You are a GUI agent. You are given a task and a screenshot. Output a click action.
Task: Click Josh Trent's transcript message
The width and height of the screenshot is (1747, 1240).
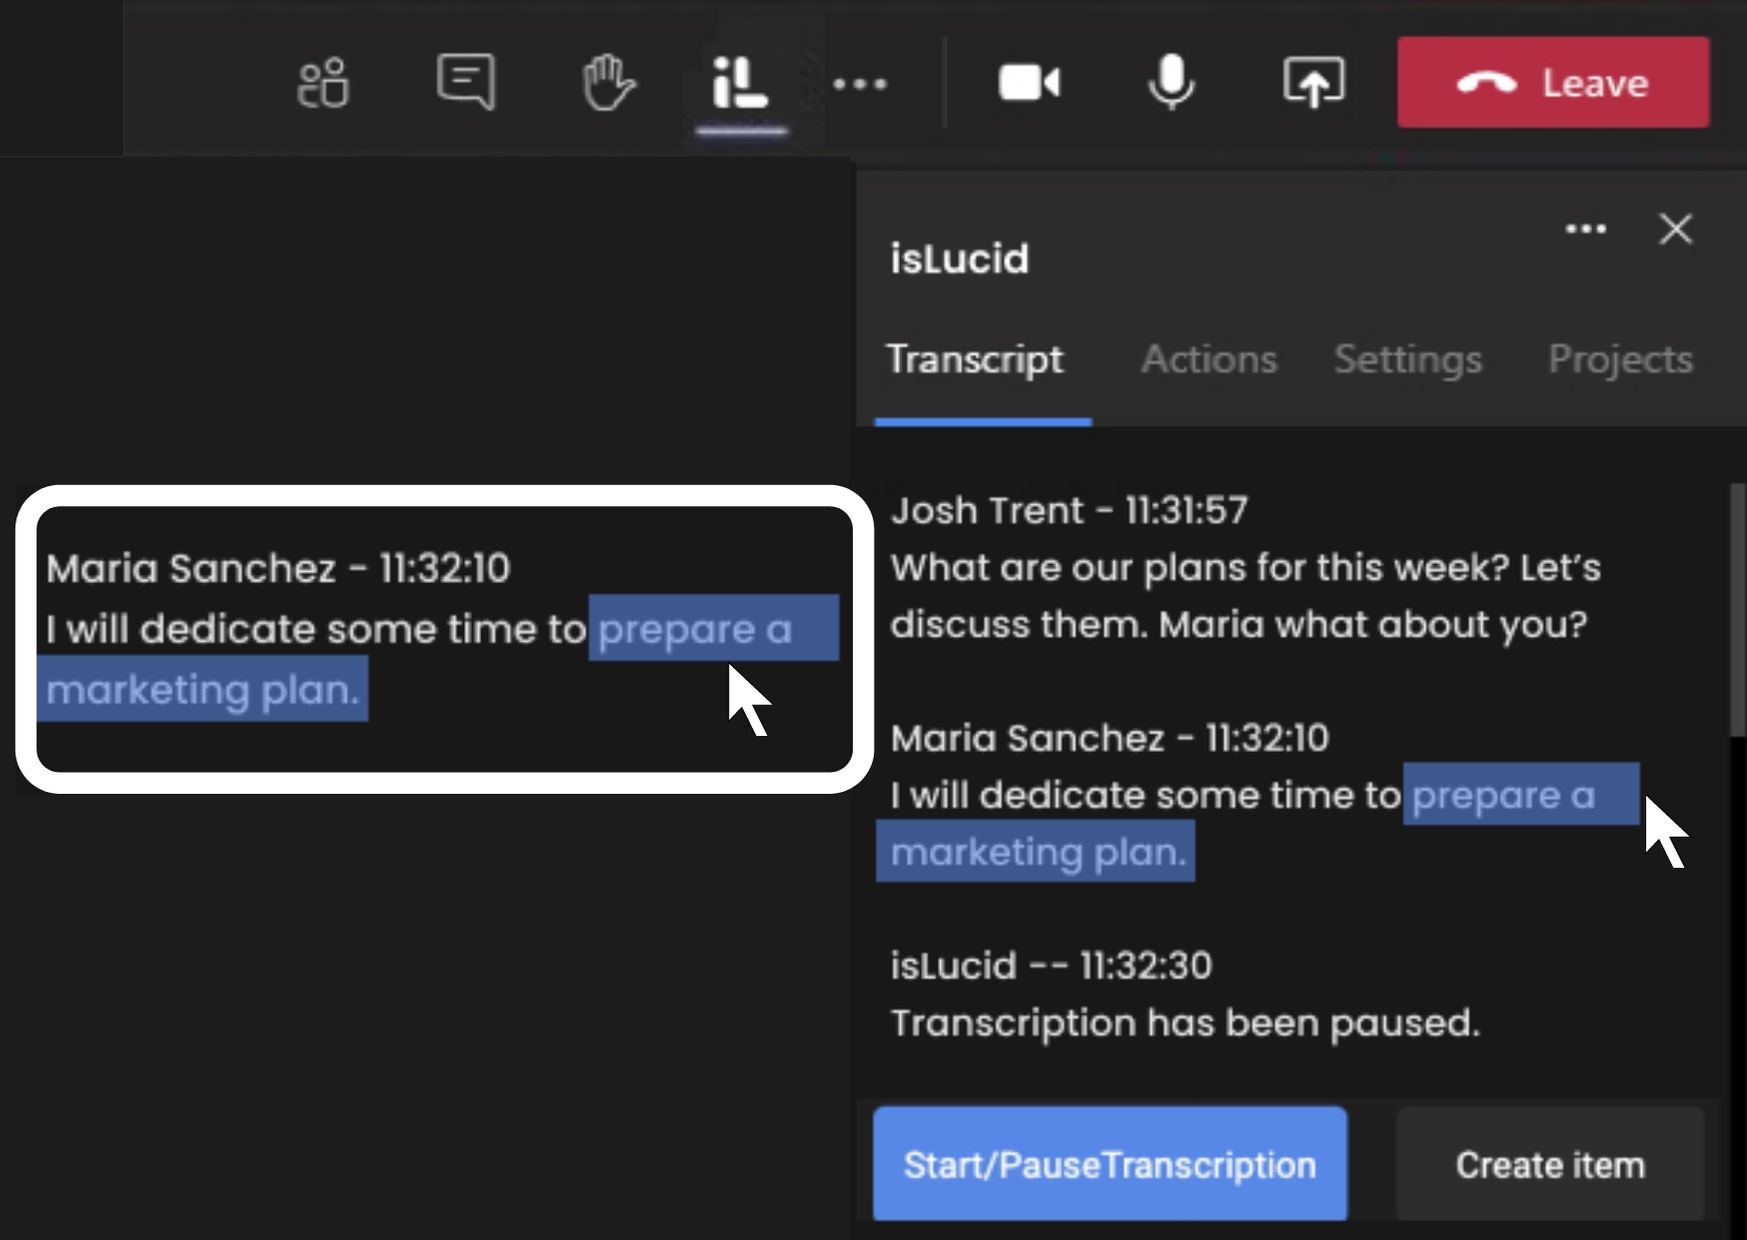[x=1244, y=596]
